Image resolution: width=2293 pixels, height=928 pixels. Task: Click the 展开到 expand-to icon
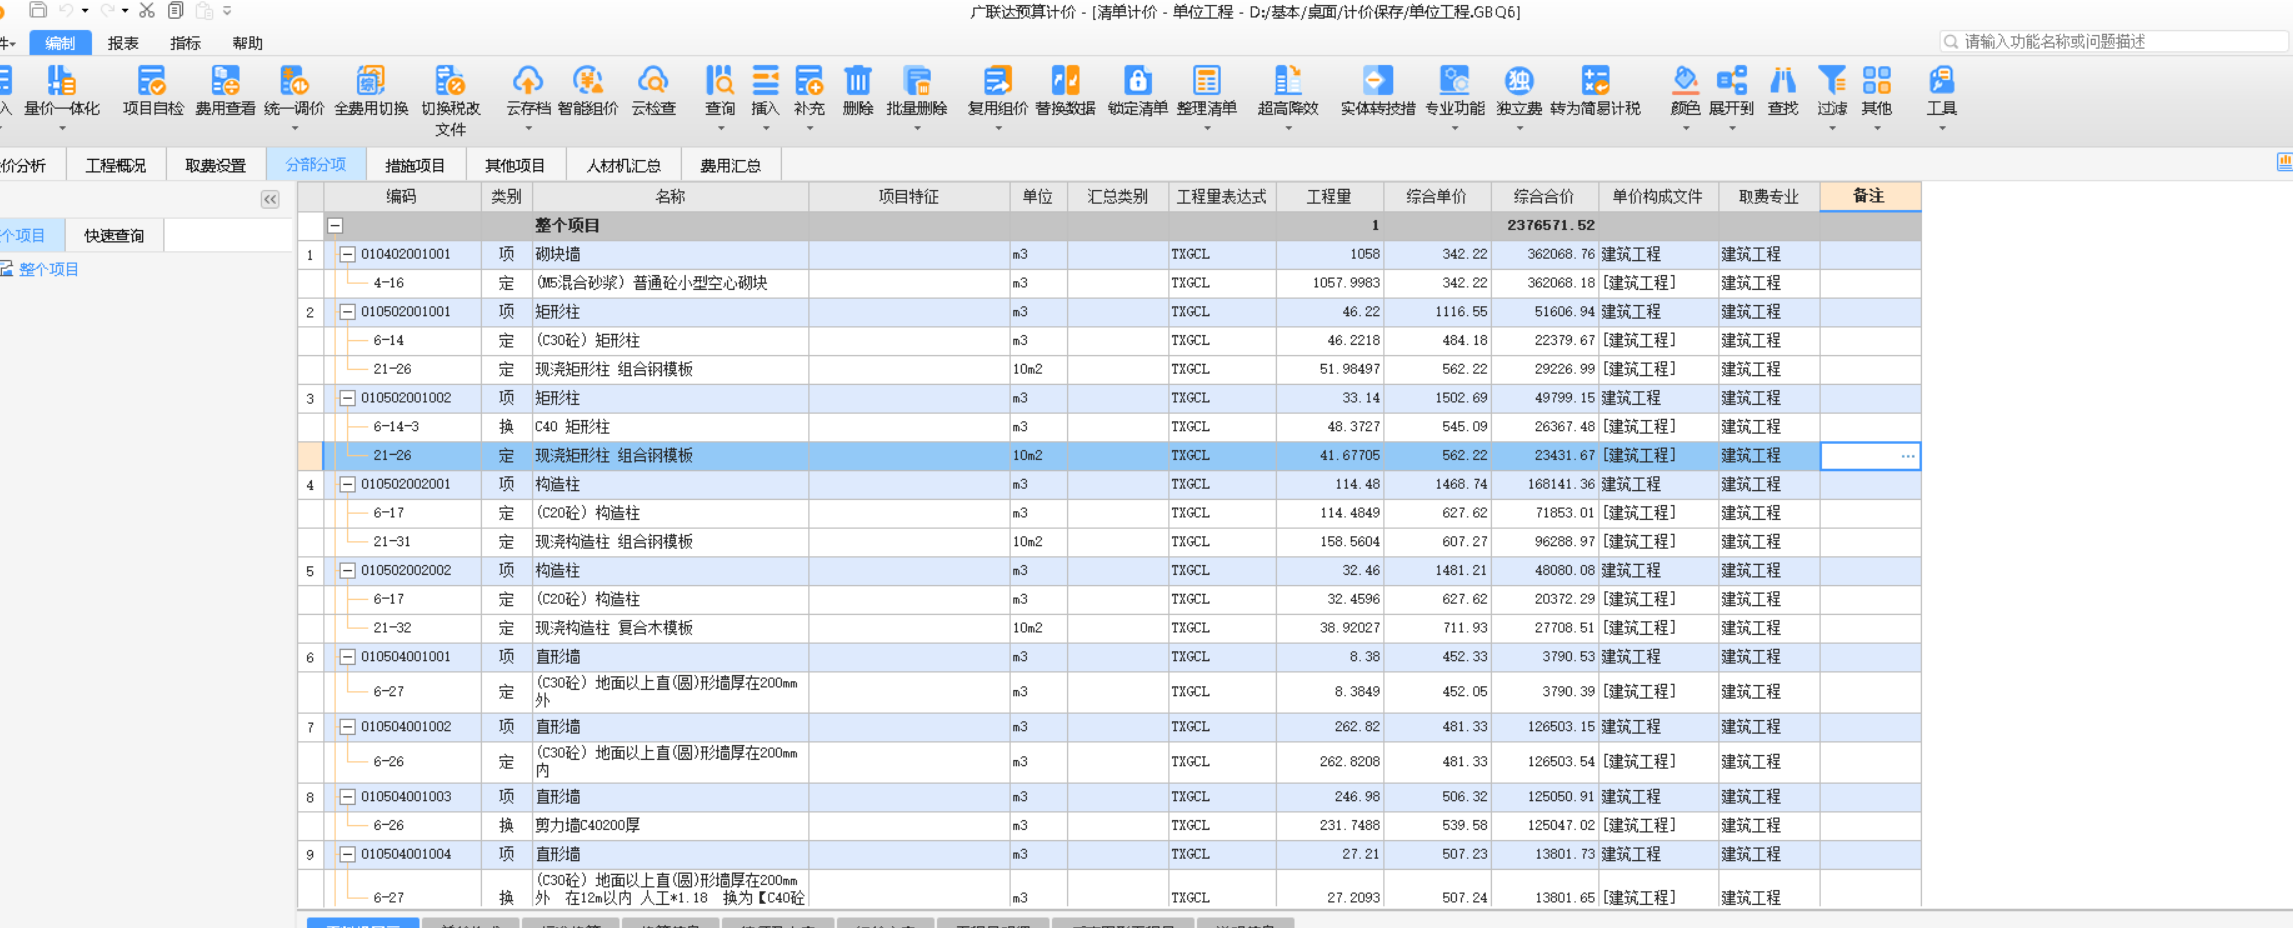click(1732, 81)
